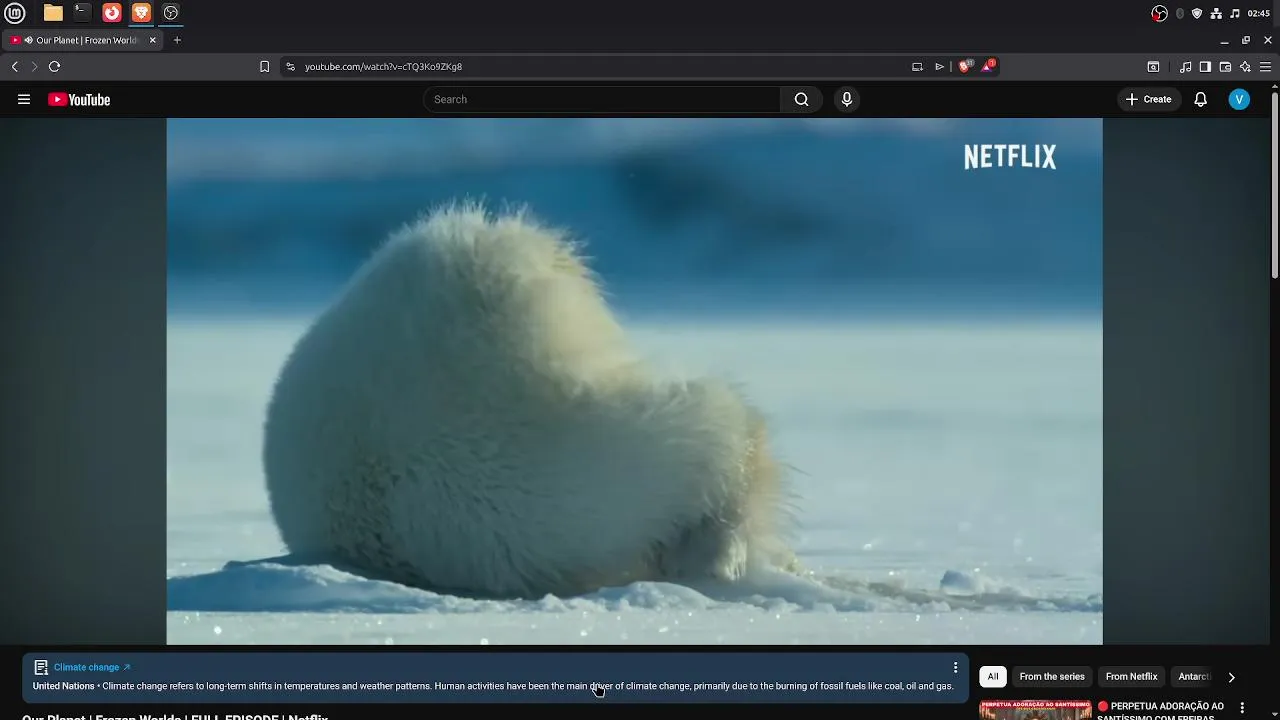Show more filter chips with arrow
This screenshot has height=720, width=1280.
click(x=1231, y=677)
